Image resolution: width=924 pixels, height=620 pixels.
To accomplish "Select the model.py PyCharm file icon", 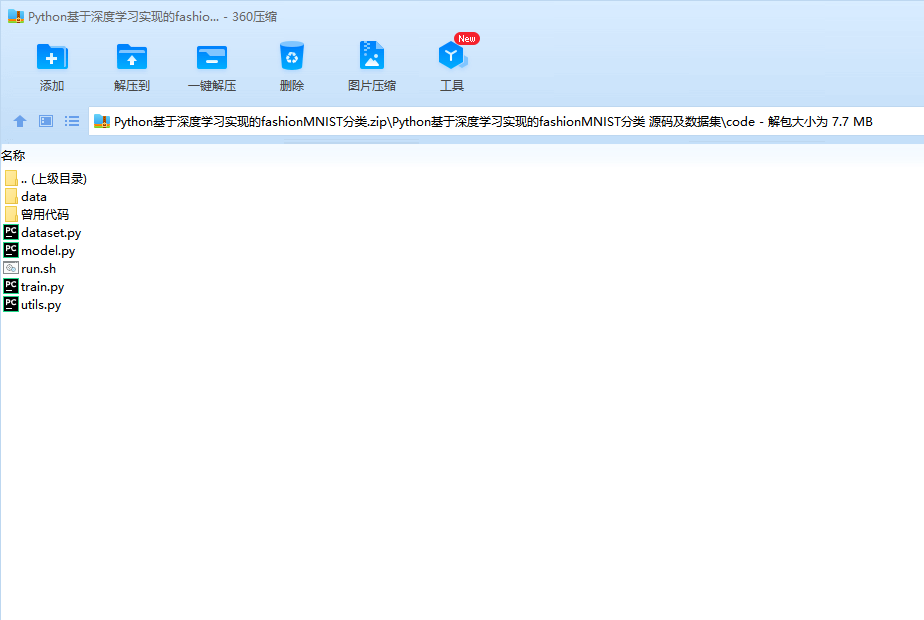I will 11,250.
